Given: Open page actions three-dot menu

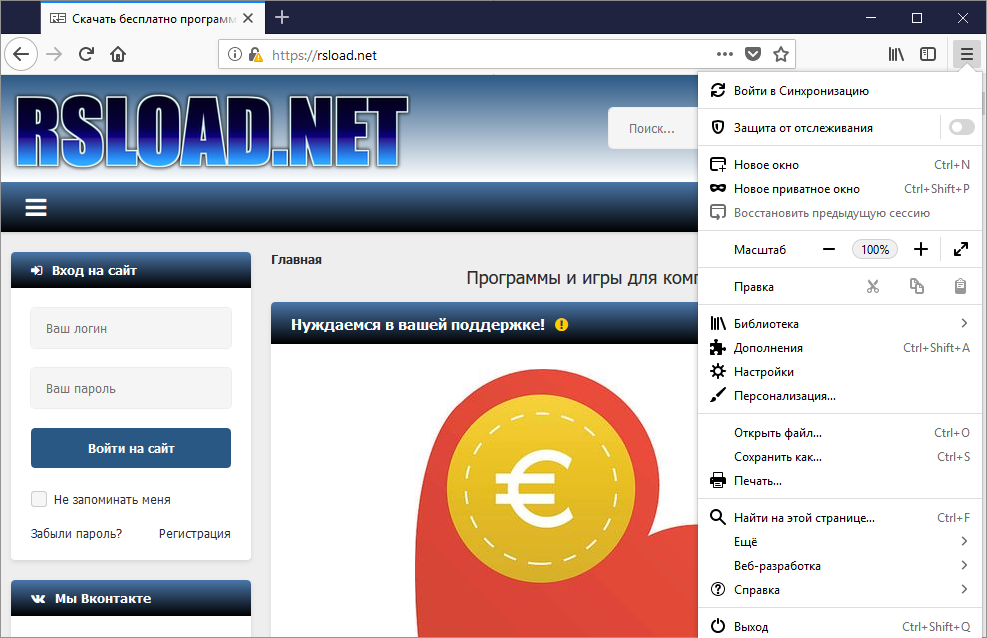Looking at the screenshot, I should click(x=725, y=54).
